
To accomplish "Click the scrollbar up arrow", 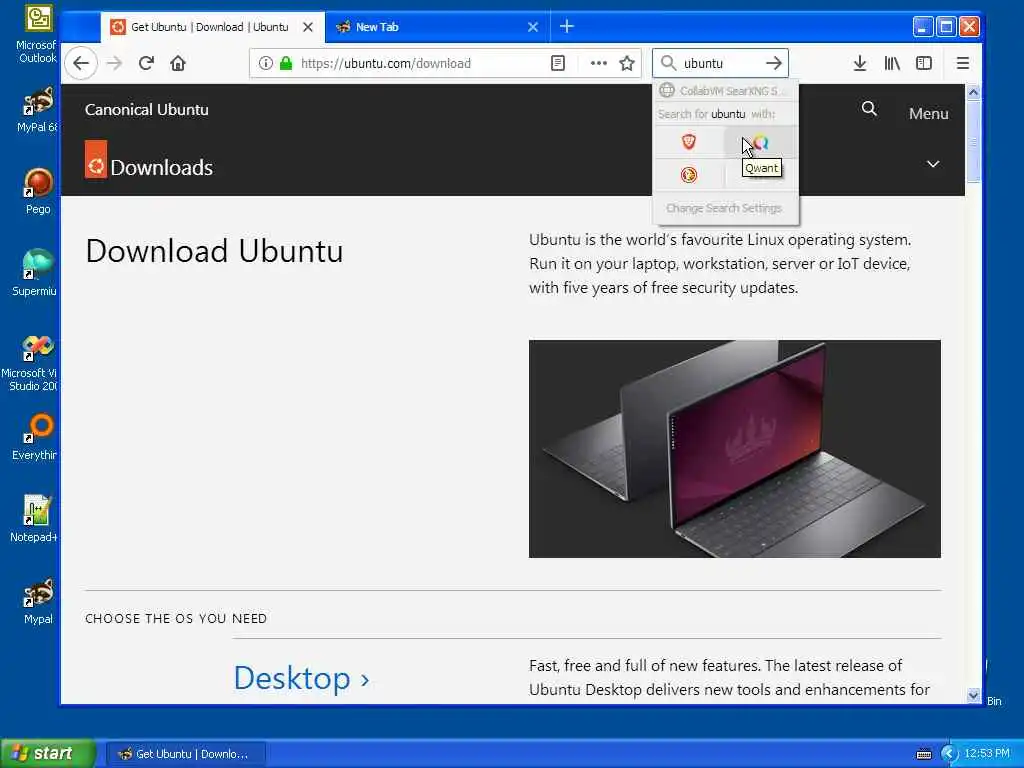I will click(973, 92).
